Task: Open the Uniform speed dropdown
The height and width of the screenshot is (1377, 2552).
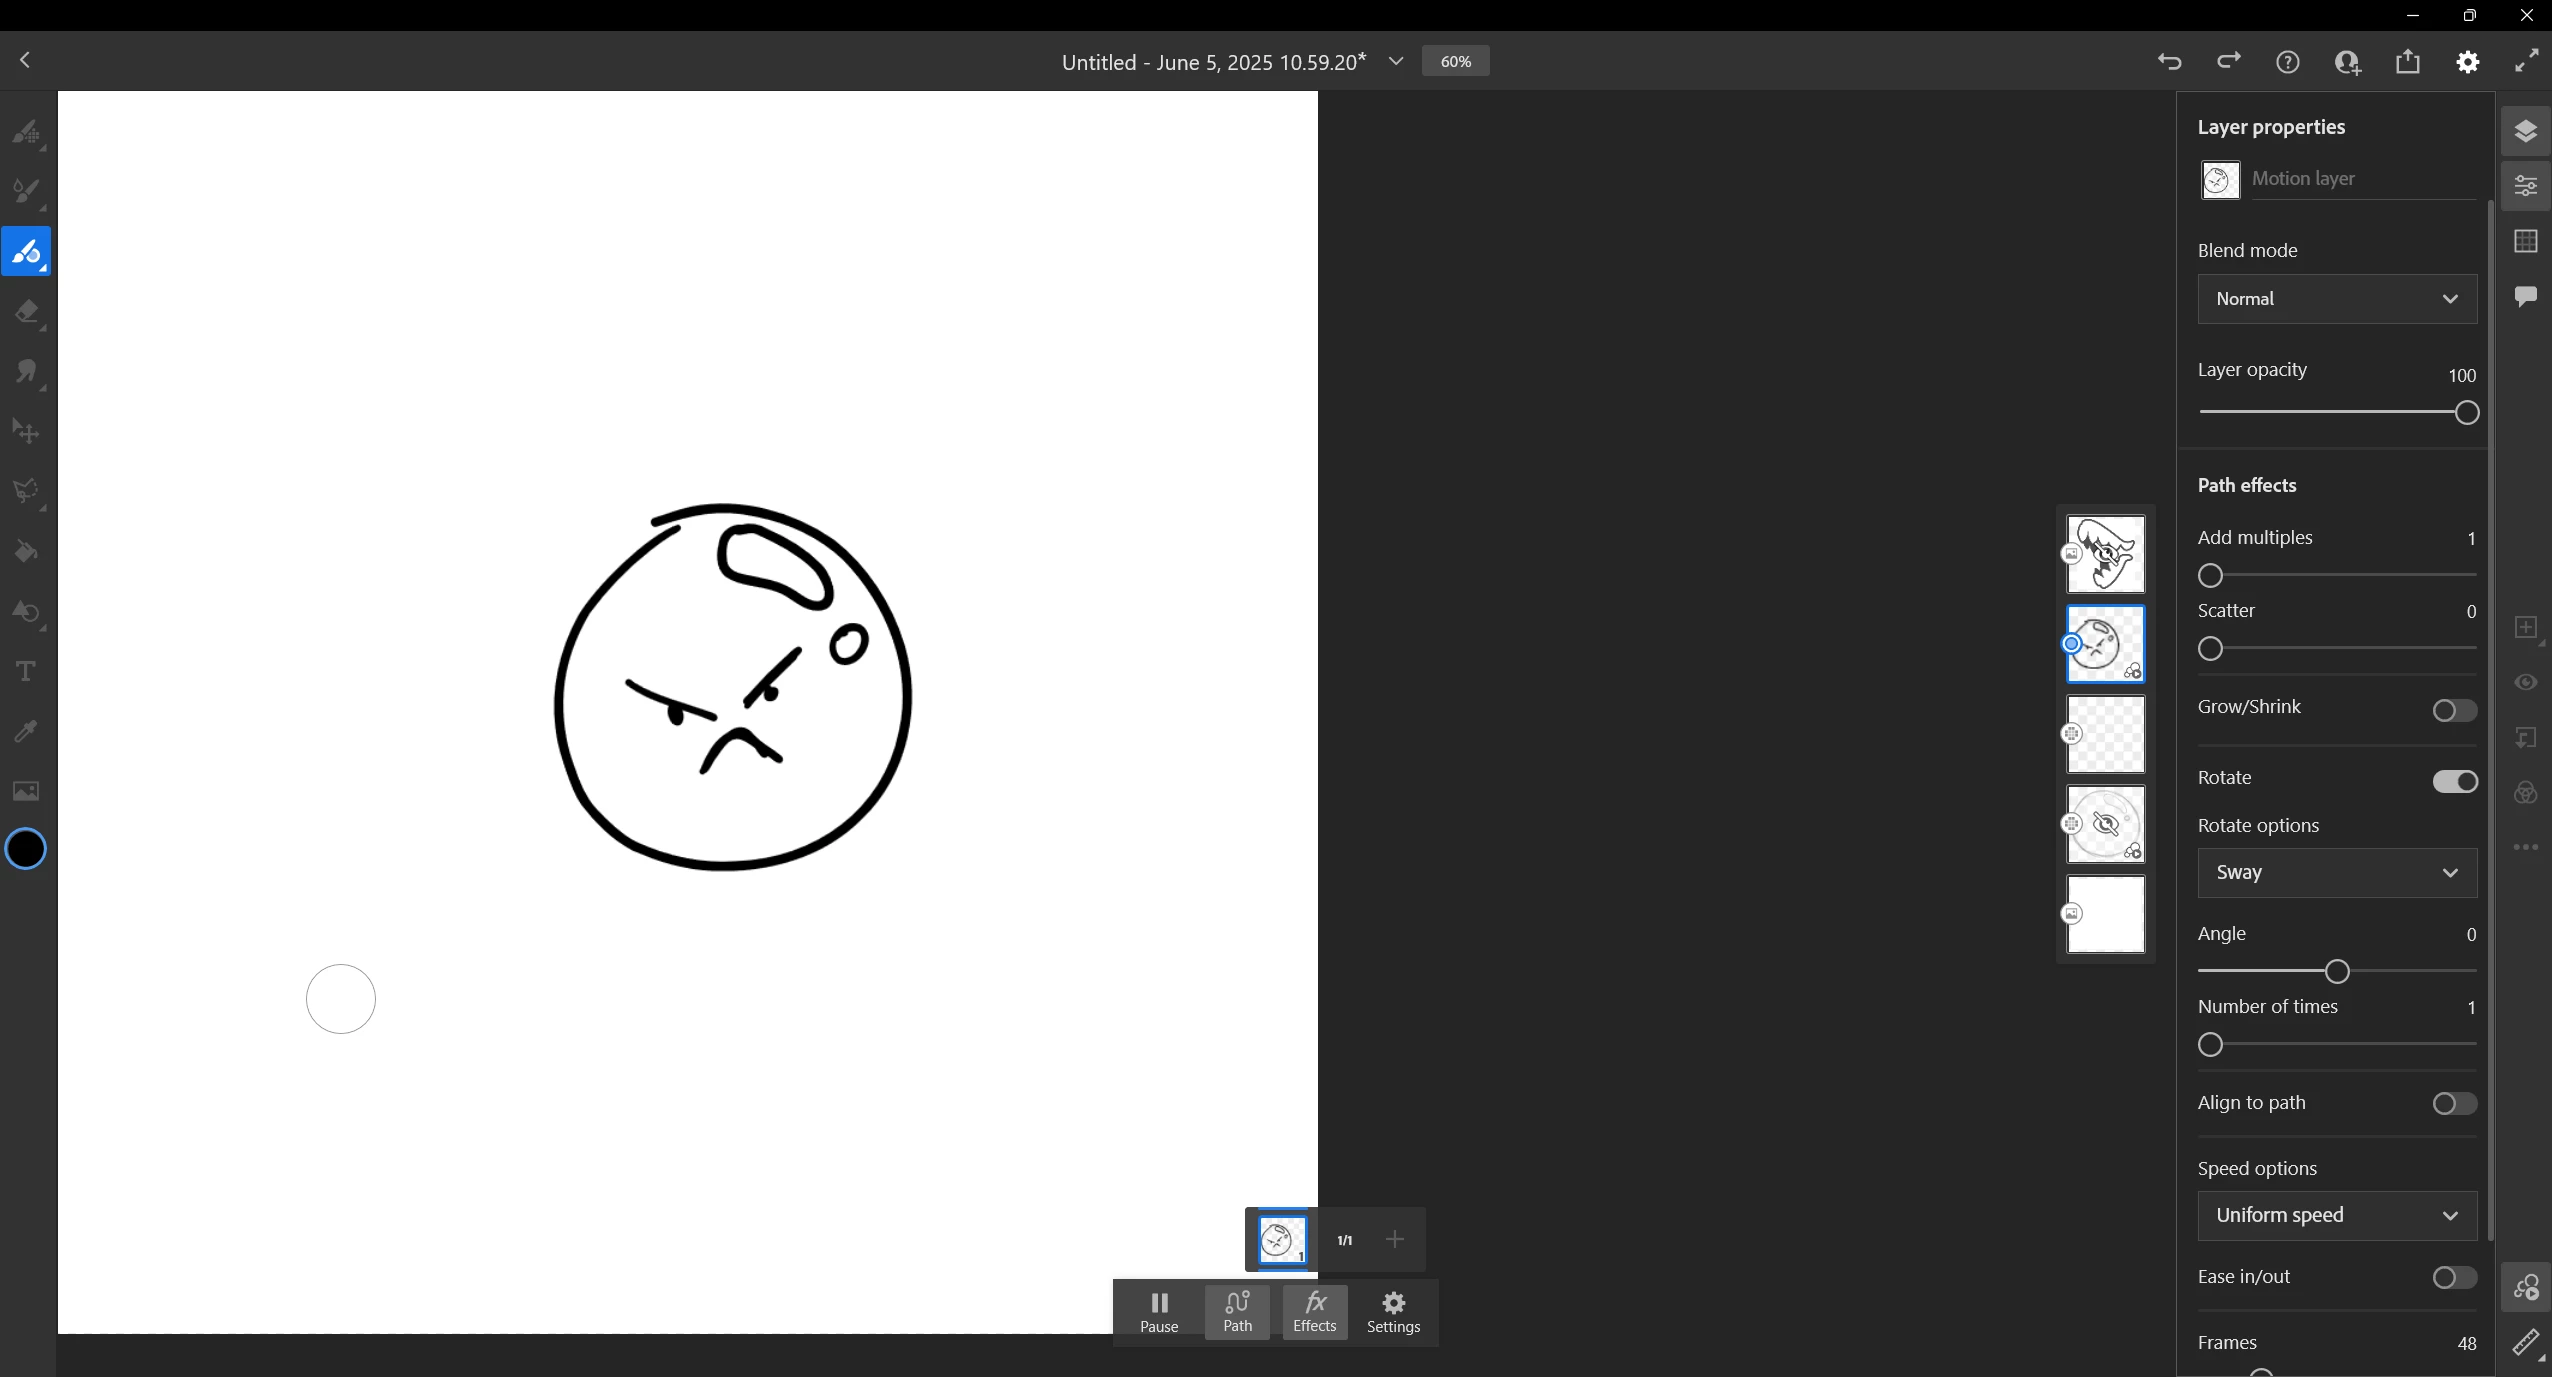Action: point(2337,1216)
